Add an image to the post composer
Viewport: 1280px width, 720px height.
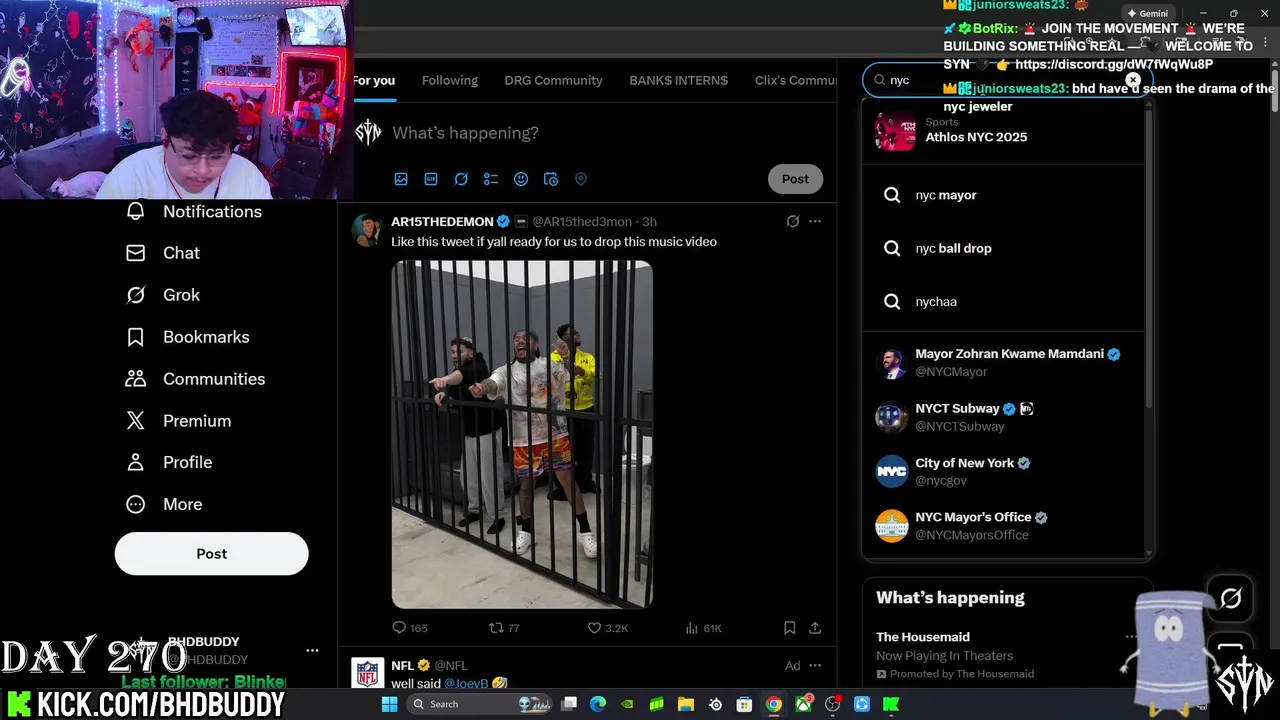point(401,179)
